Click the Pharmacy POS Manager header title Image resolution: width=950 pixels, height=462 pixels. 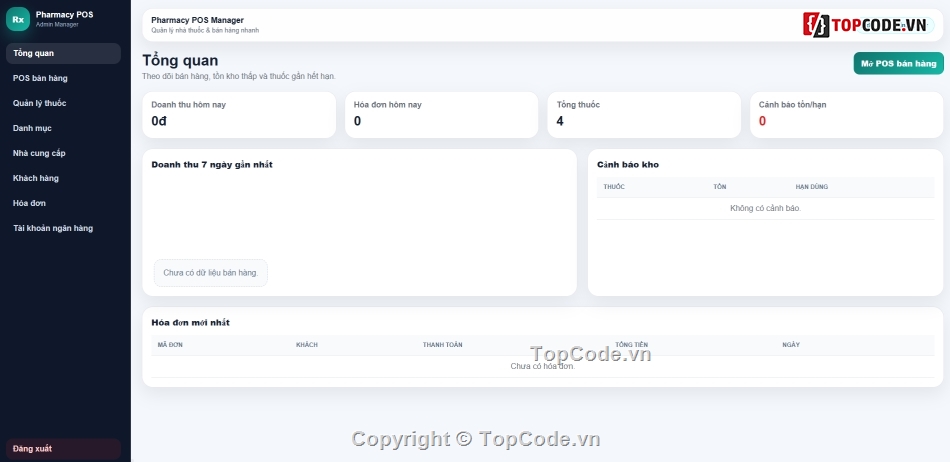pyautogui.click(x=198, y=21)
